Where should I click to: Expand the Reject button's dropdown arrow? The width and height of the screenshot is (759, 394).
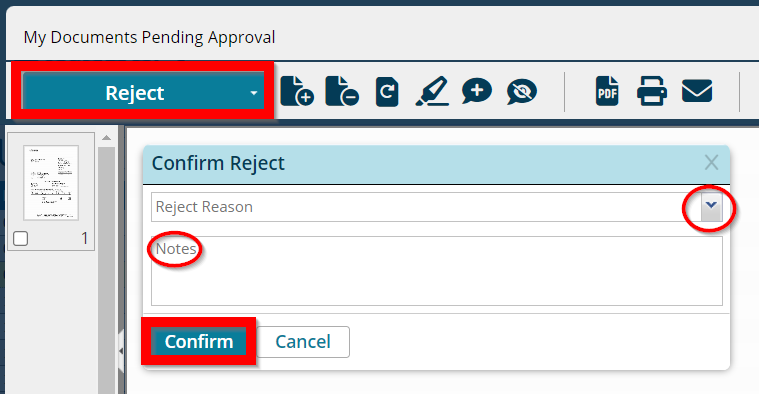point(254,93)
